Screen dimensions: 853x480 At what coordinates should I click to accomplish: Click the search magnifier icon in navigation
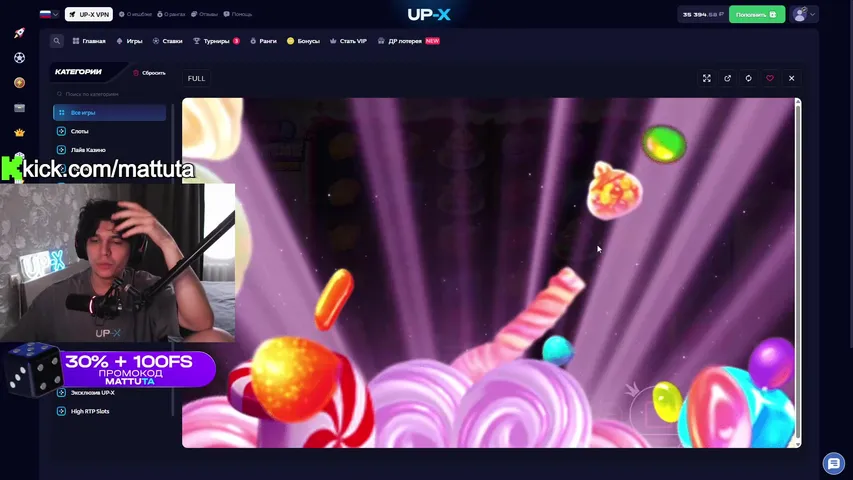point(57,41)
